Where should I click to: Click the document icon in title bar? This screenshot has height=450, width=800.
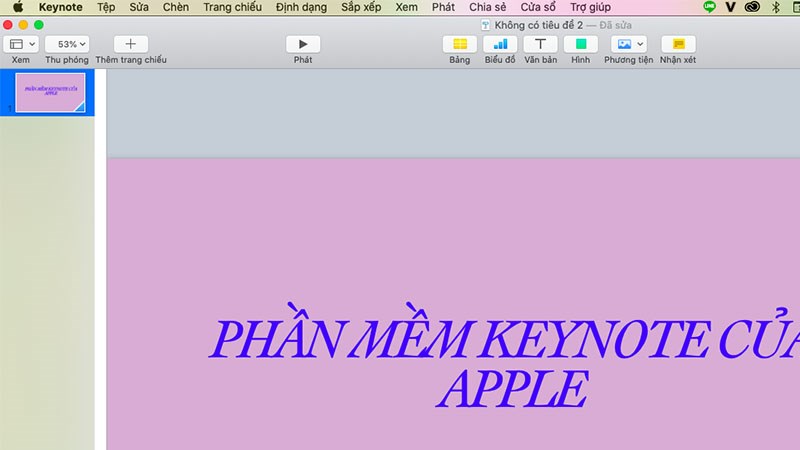tap(485, 25)
